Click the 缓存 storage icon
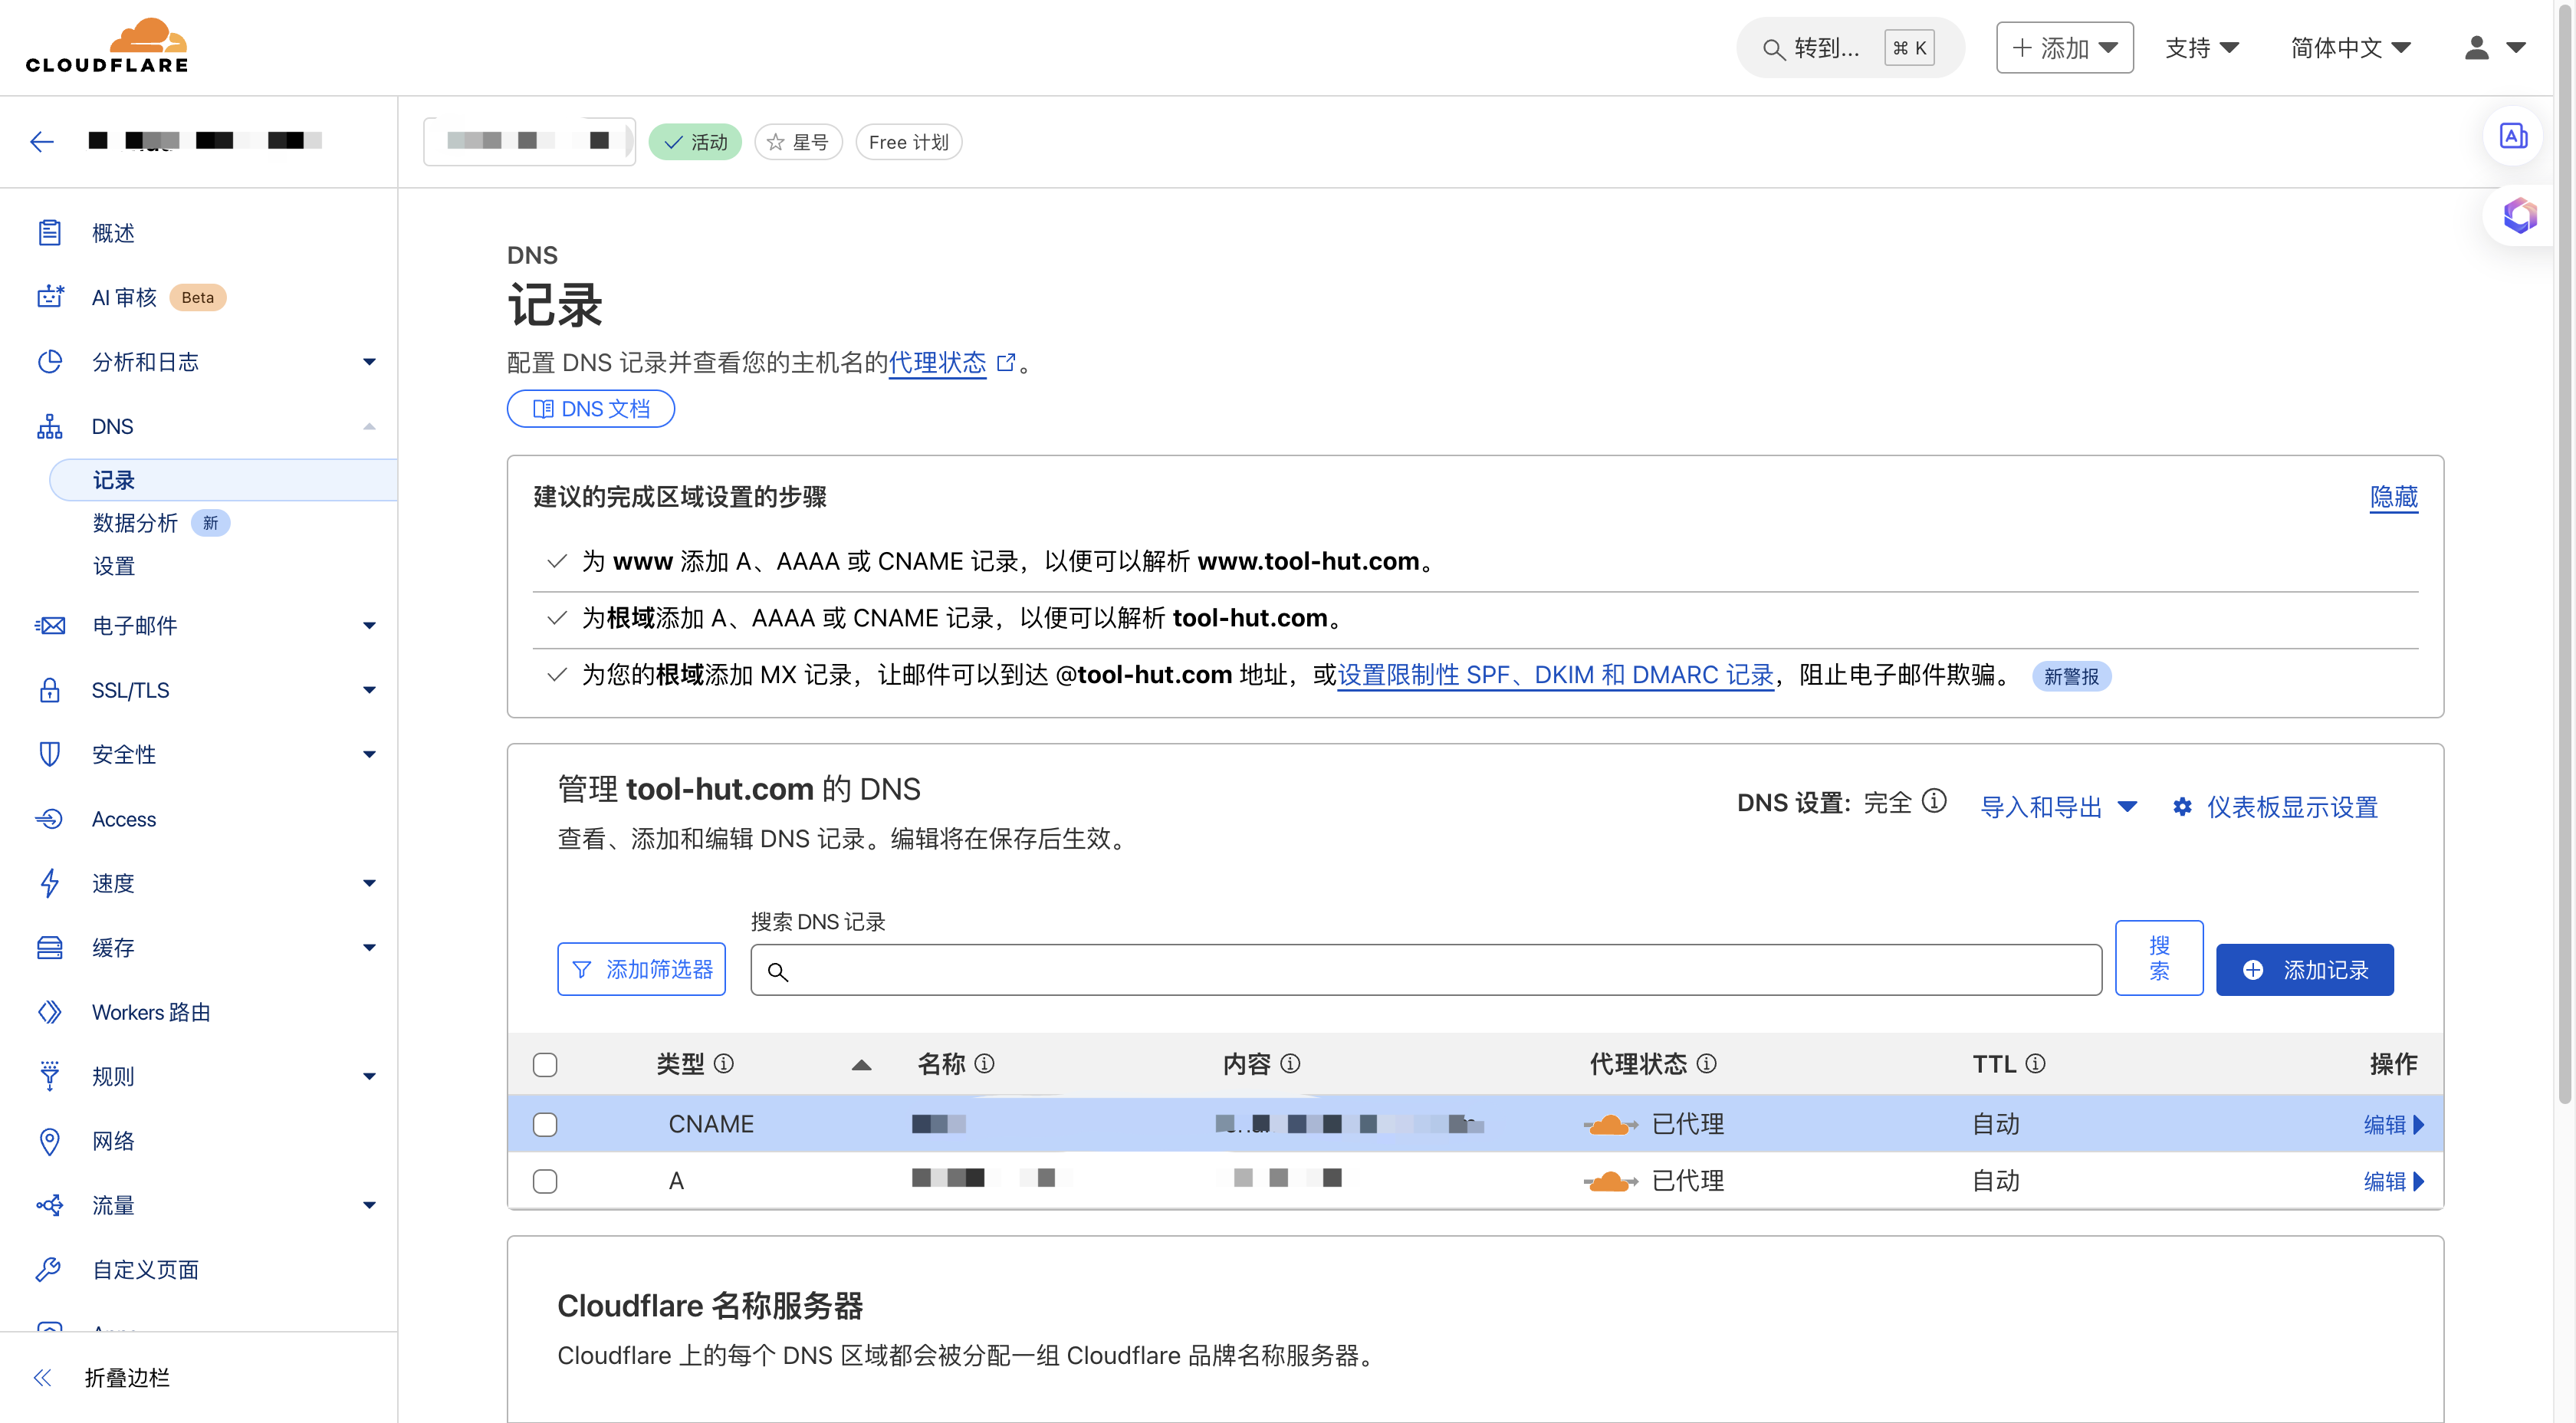 pyautogui.click(x=50, y=947)
